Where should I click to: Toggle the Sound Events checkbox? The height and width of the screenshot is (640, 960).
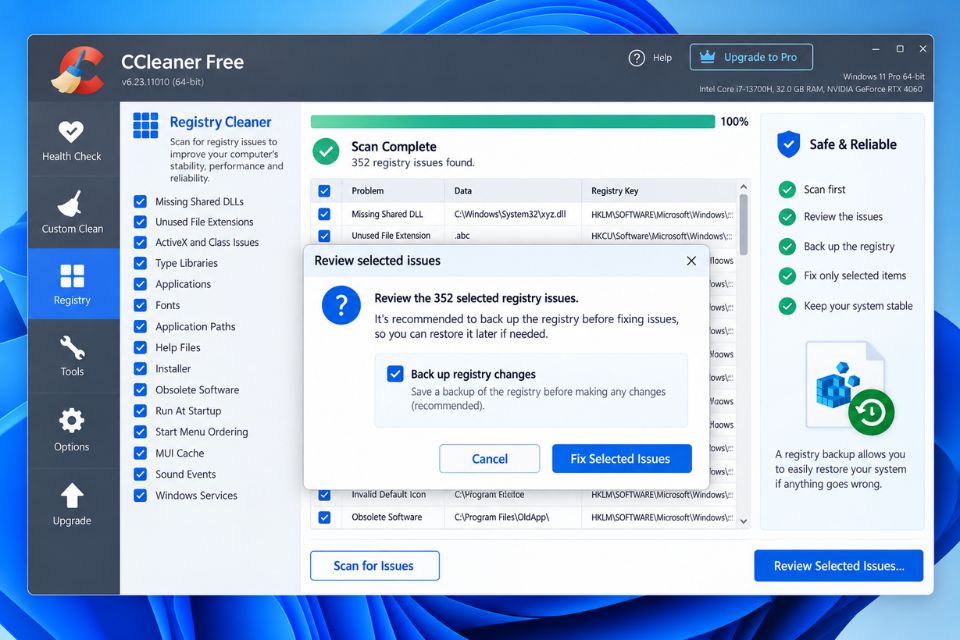click(x=140, y=474)
